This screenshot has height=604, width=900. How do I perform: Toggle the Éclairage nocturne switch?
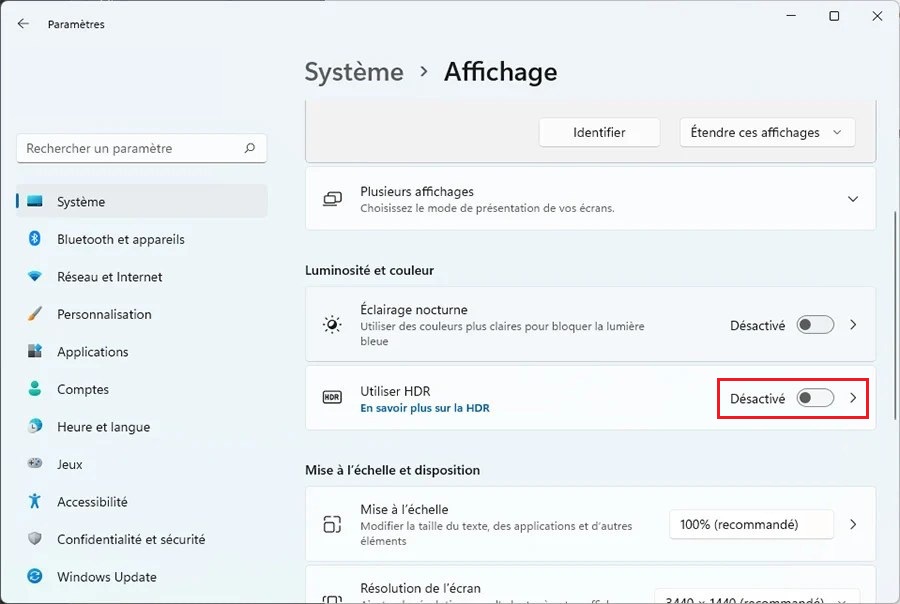tap(815, 325)
